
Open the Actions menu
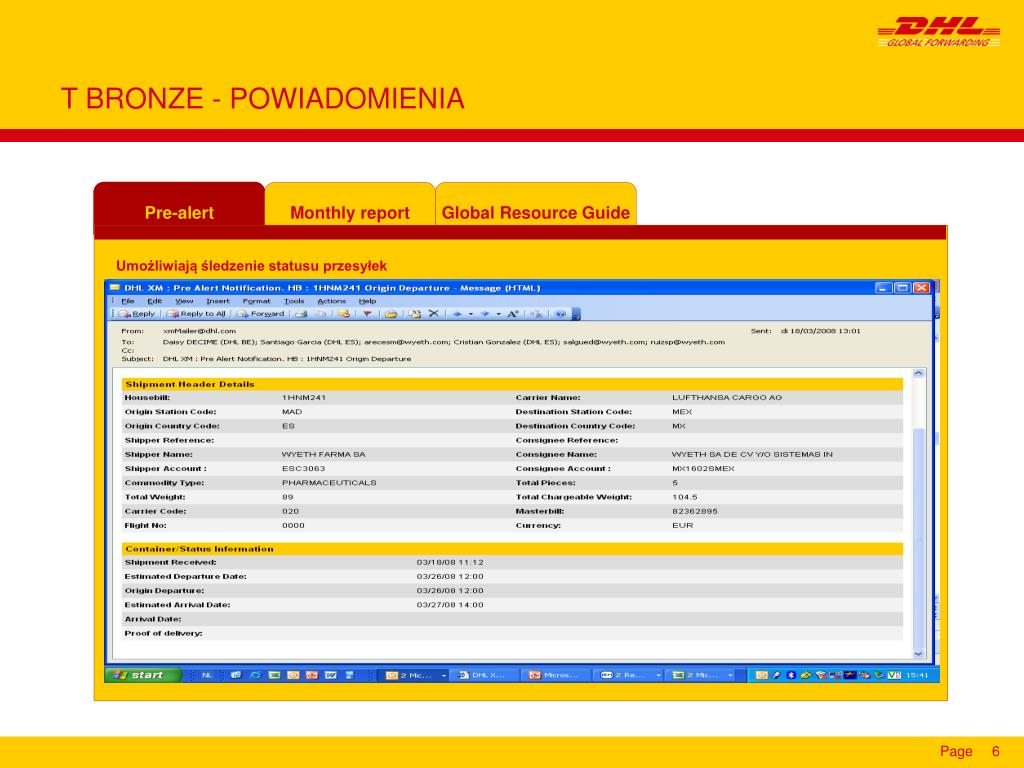tap(332, 301)
